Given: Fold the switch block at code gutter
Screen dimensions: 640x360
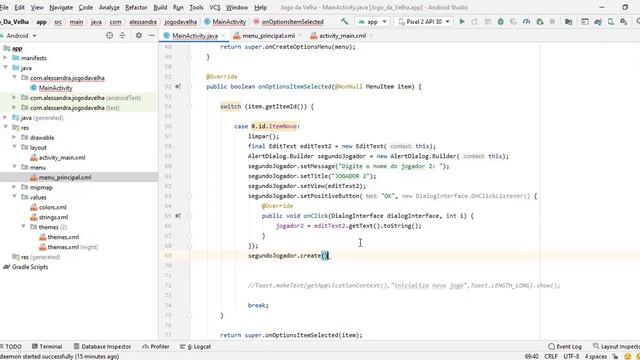Looking at the screenshot, I should [x=189, y=107].
